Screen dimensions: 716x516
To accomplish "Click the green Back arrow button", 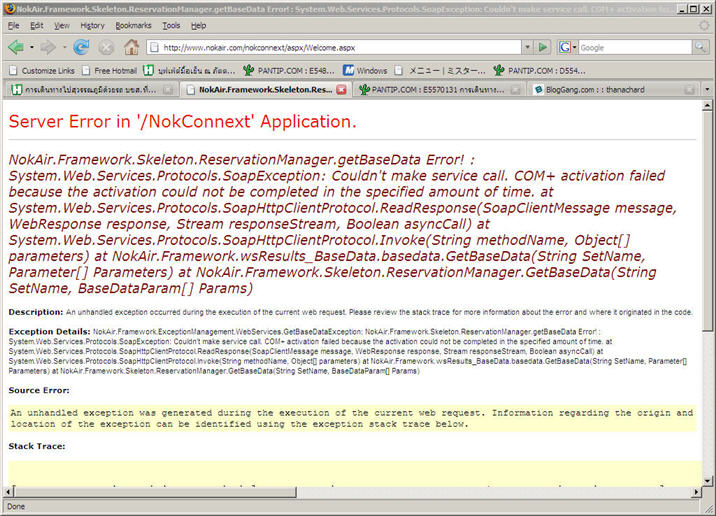I will pos(16,47).
